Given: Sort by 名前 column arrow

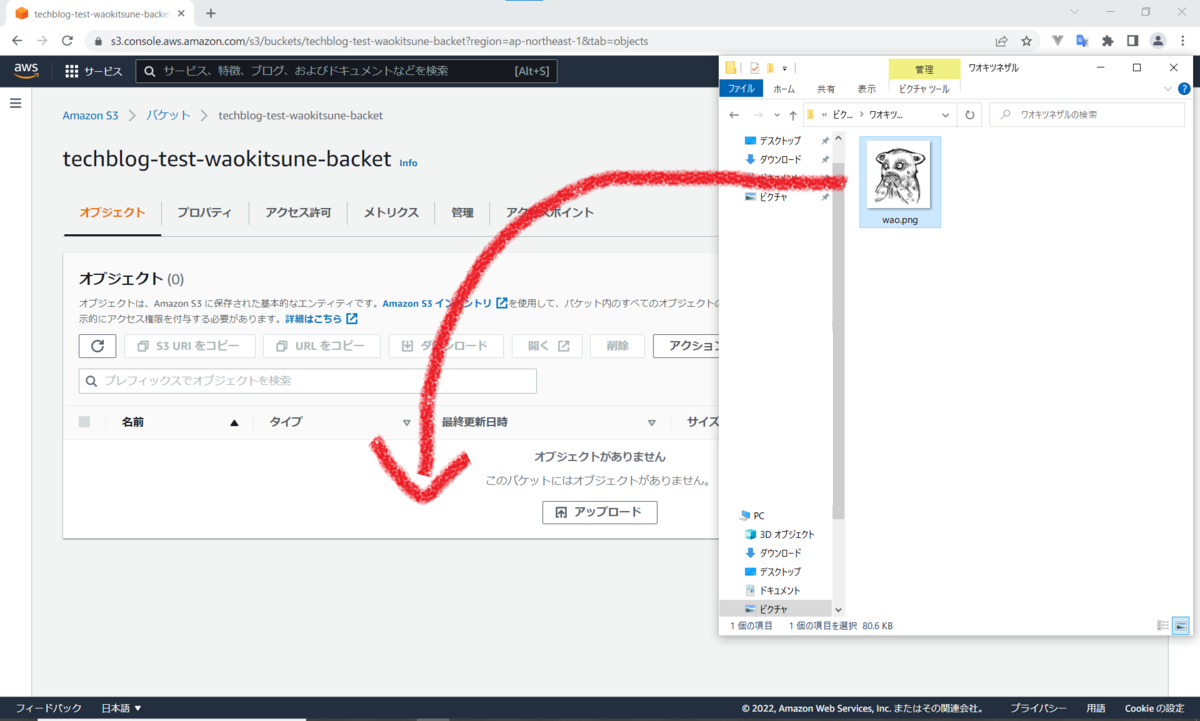Looking at the screenshot, I should click(234, 423).
